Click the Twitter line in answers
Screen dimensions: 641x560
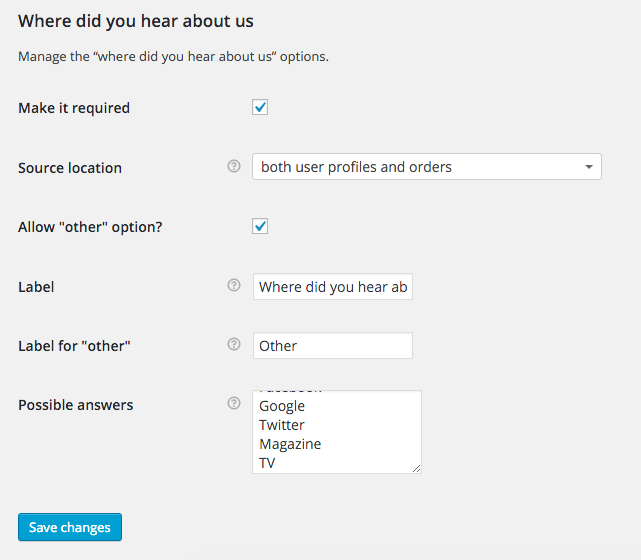[282, 425]
